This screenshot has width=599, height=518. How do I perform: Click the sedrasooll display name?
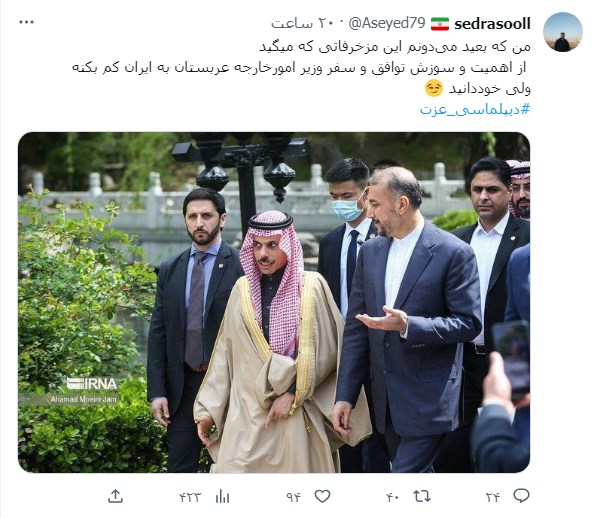tap(492, 24)
